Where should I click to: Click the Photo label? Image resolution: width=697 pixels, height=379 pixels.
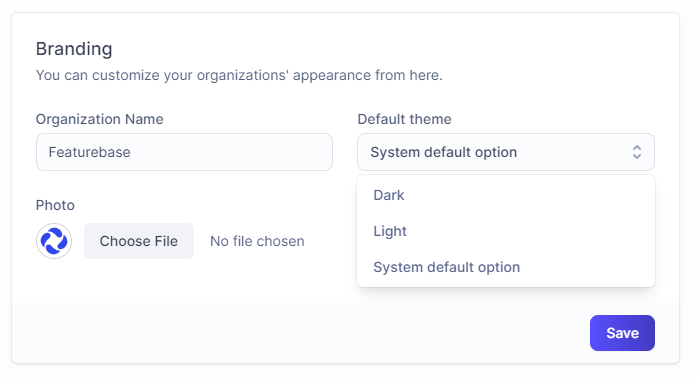[x=55, y=205]
